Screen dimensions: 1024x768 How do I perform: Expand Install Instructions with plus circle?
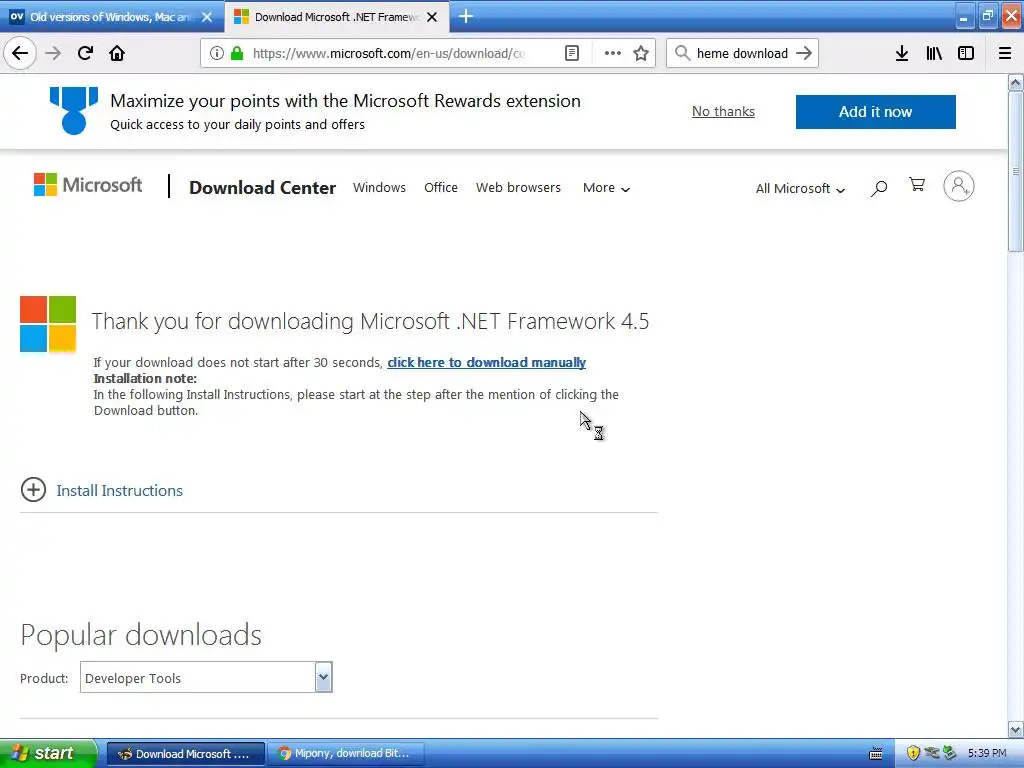33,489
